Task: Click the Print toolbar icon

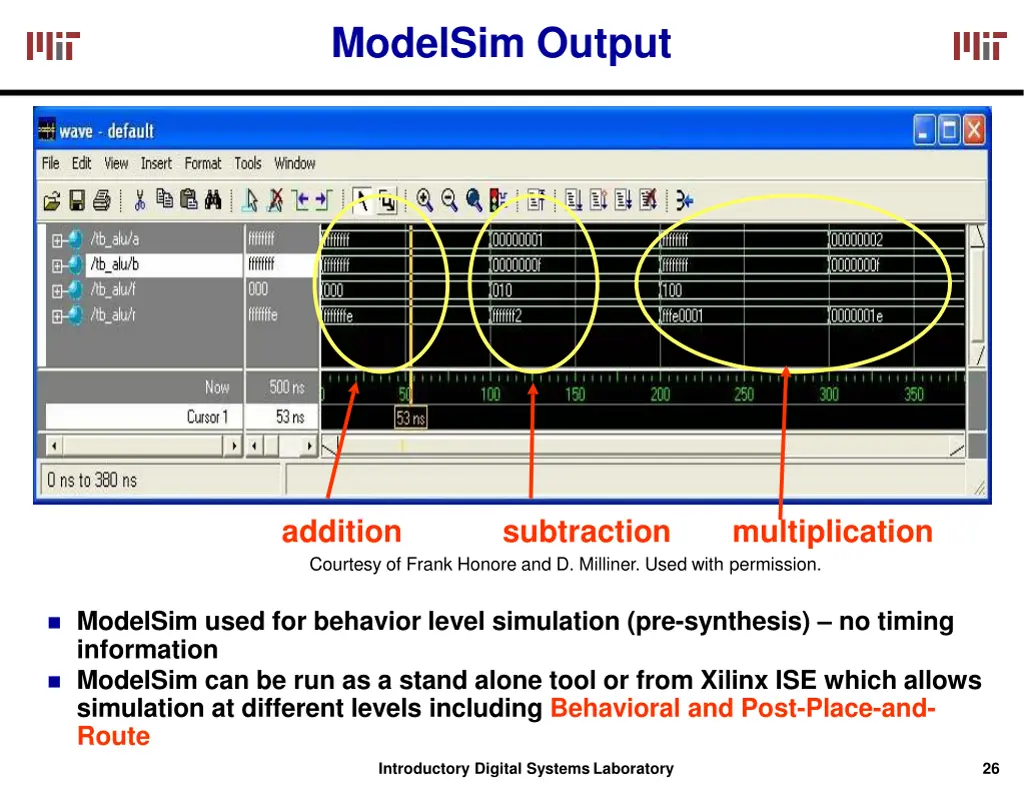Action: pos(101,201)
